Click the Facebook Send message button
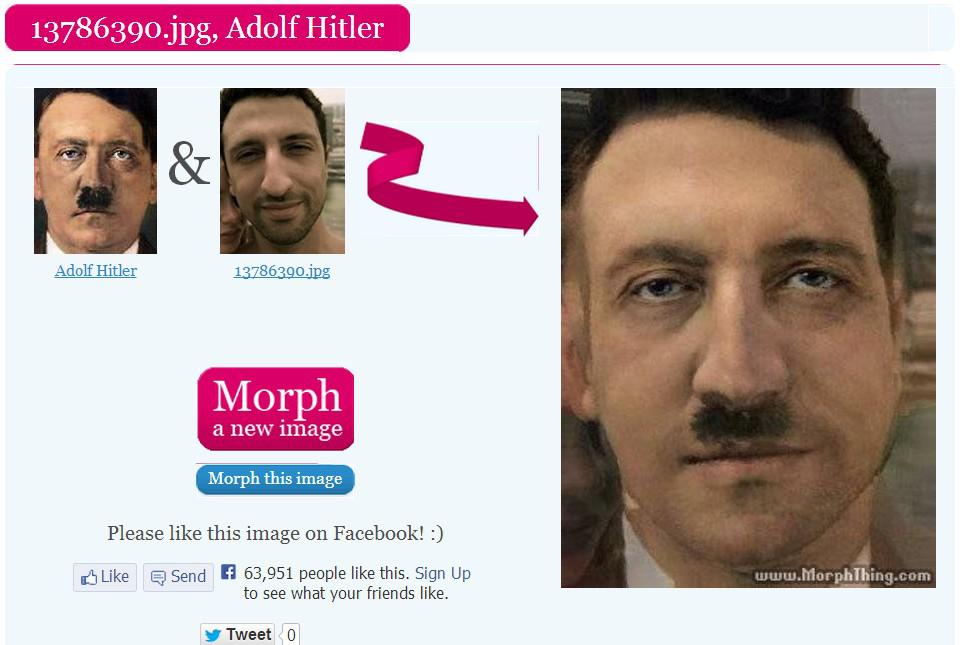 [178, 577]
